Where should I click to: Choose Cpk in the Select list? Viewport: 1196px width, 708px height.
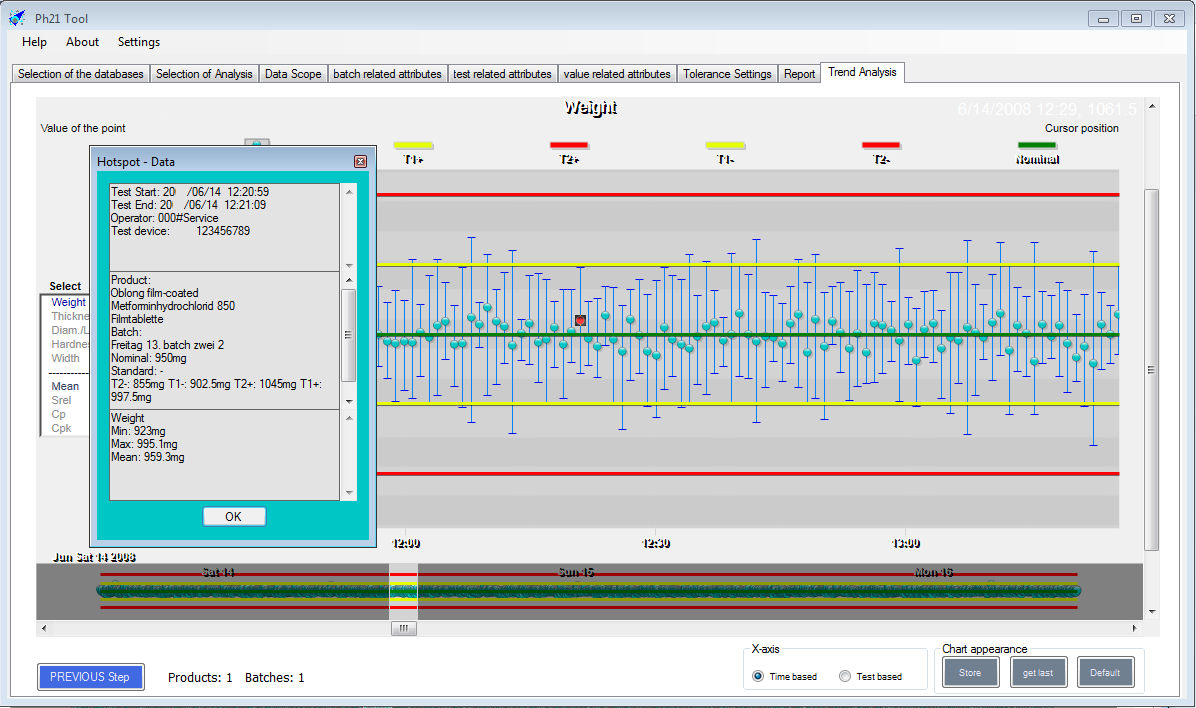pyautogui.click(x=61, y=428)
